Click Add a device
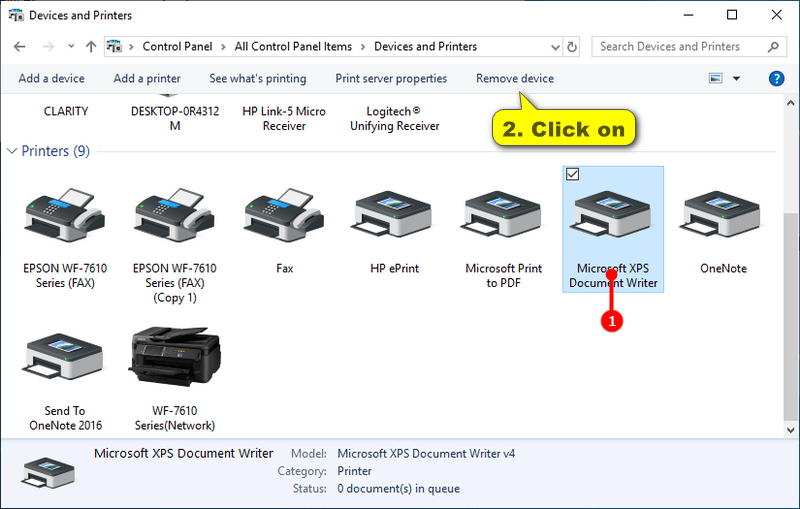The image size is (800, 509). tap(52, 79)
